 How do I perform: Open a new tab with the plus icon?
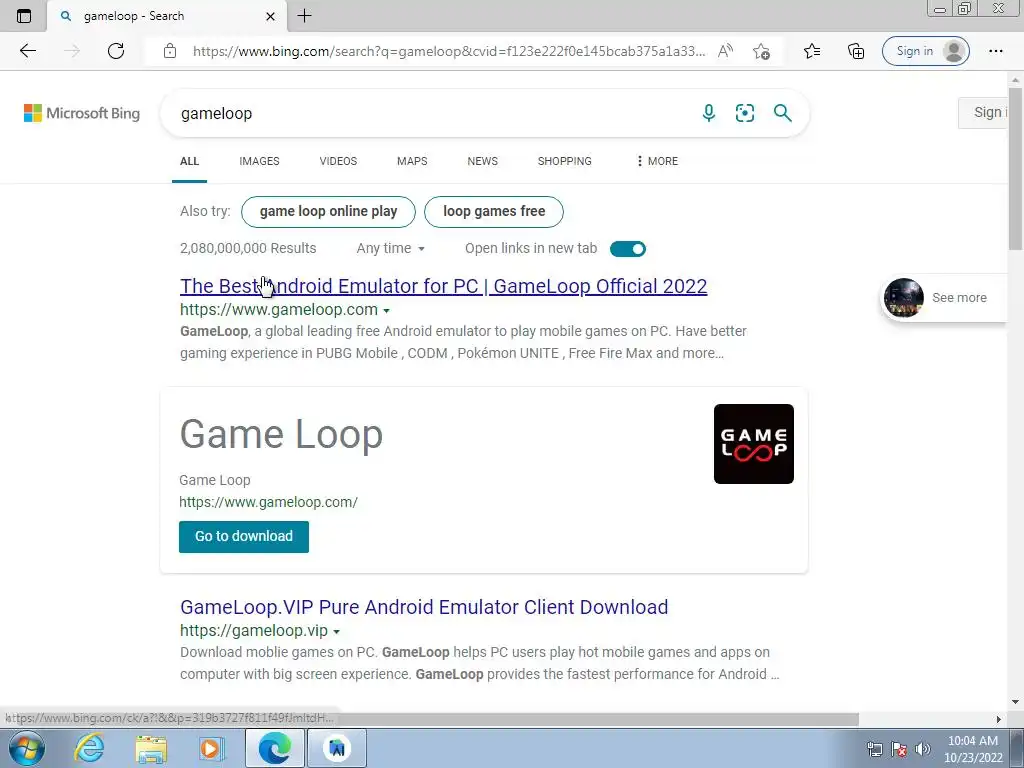(304, 16)
